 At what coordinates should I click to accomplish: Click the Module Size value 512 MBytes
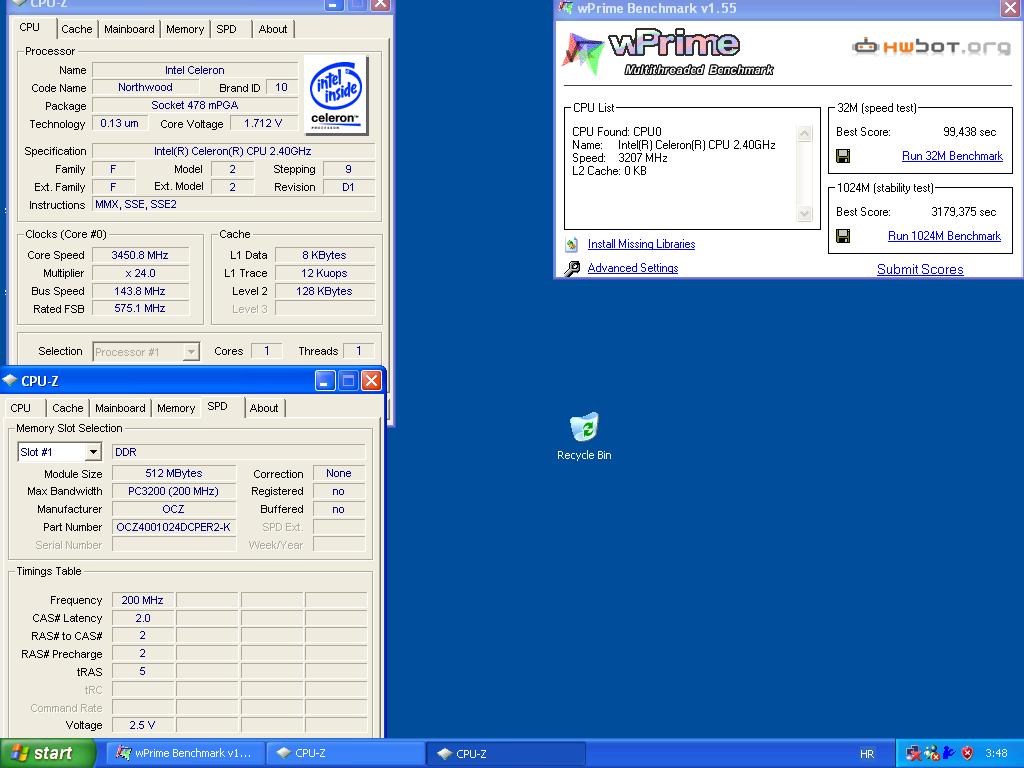[x=174, y=473]
